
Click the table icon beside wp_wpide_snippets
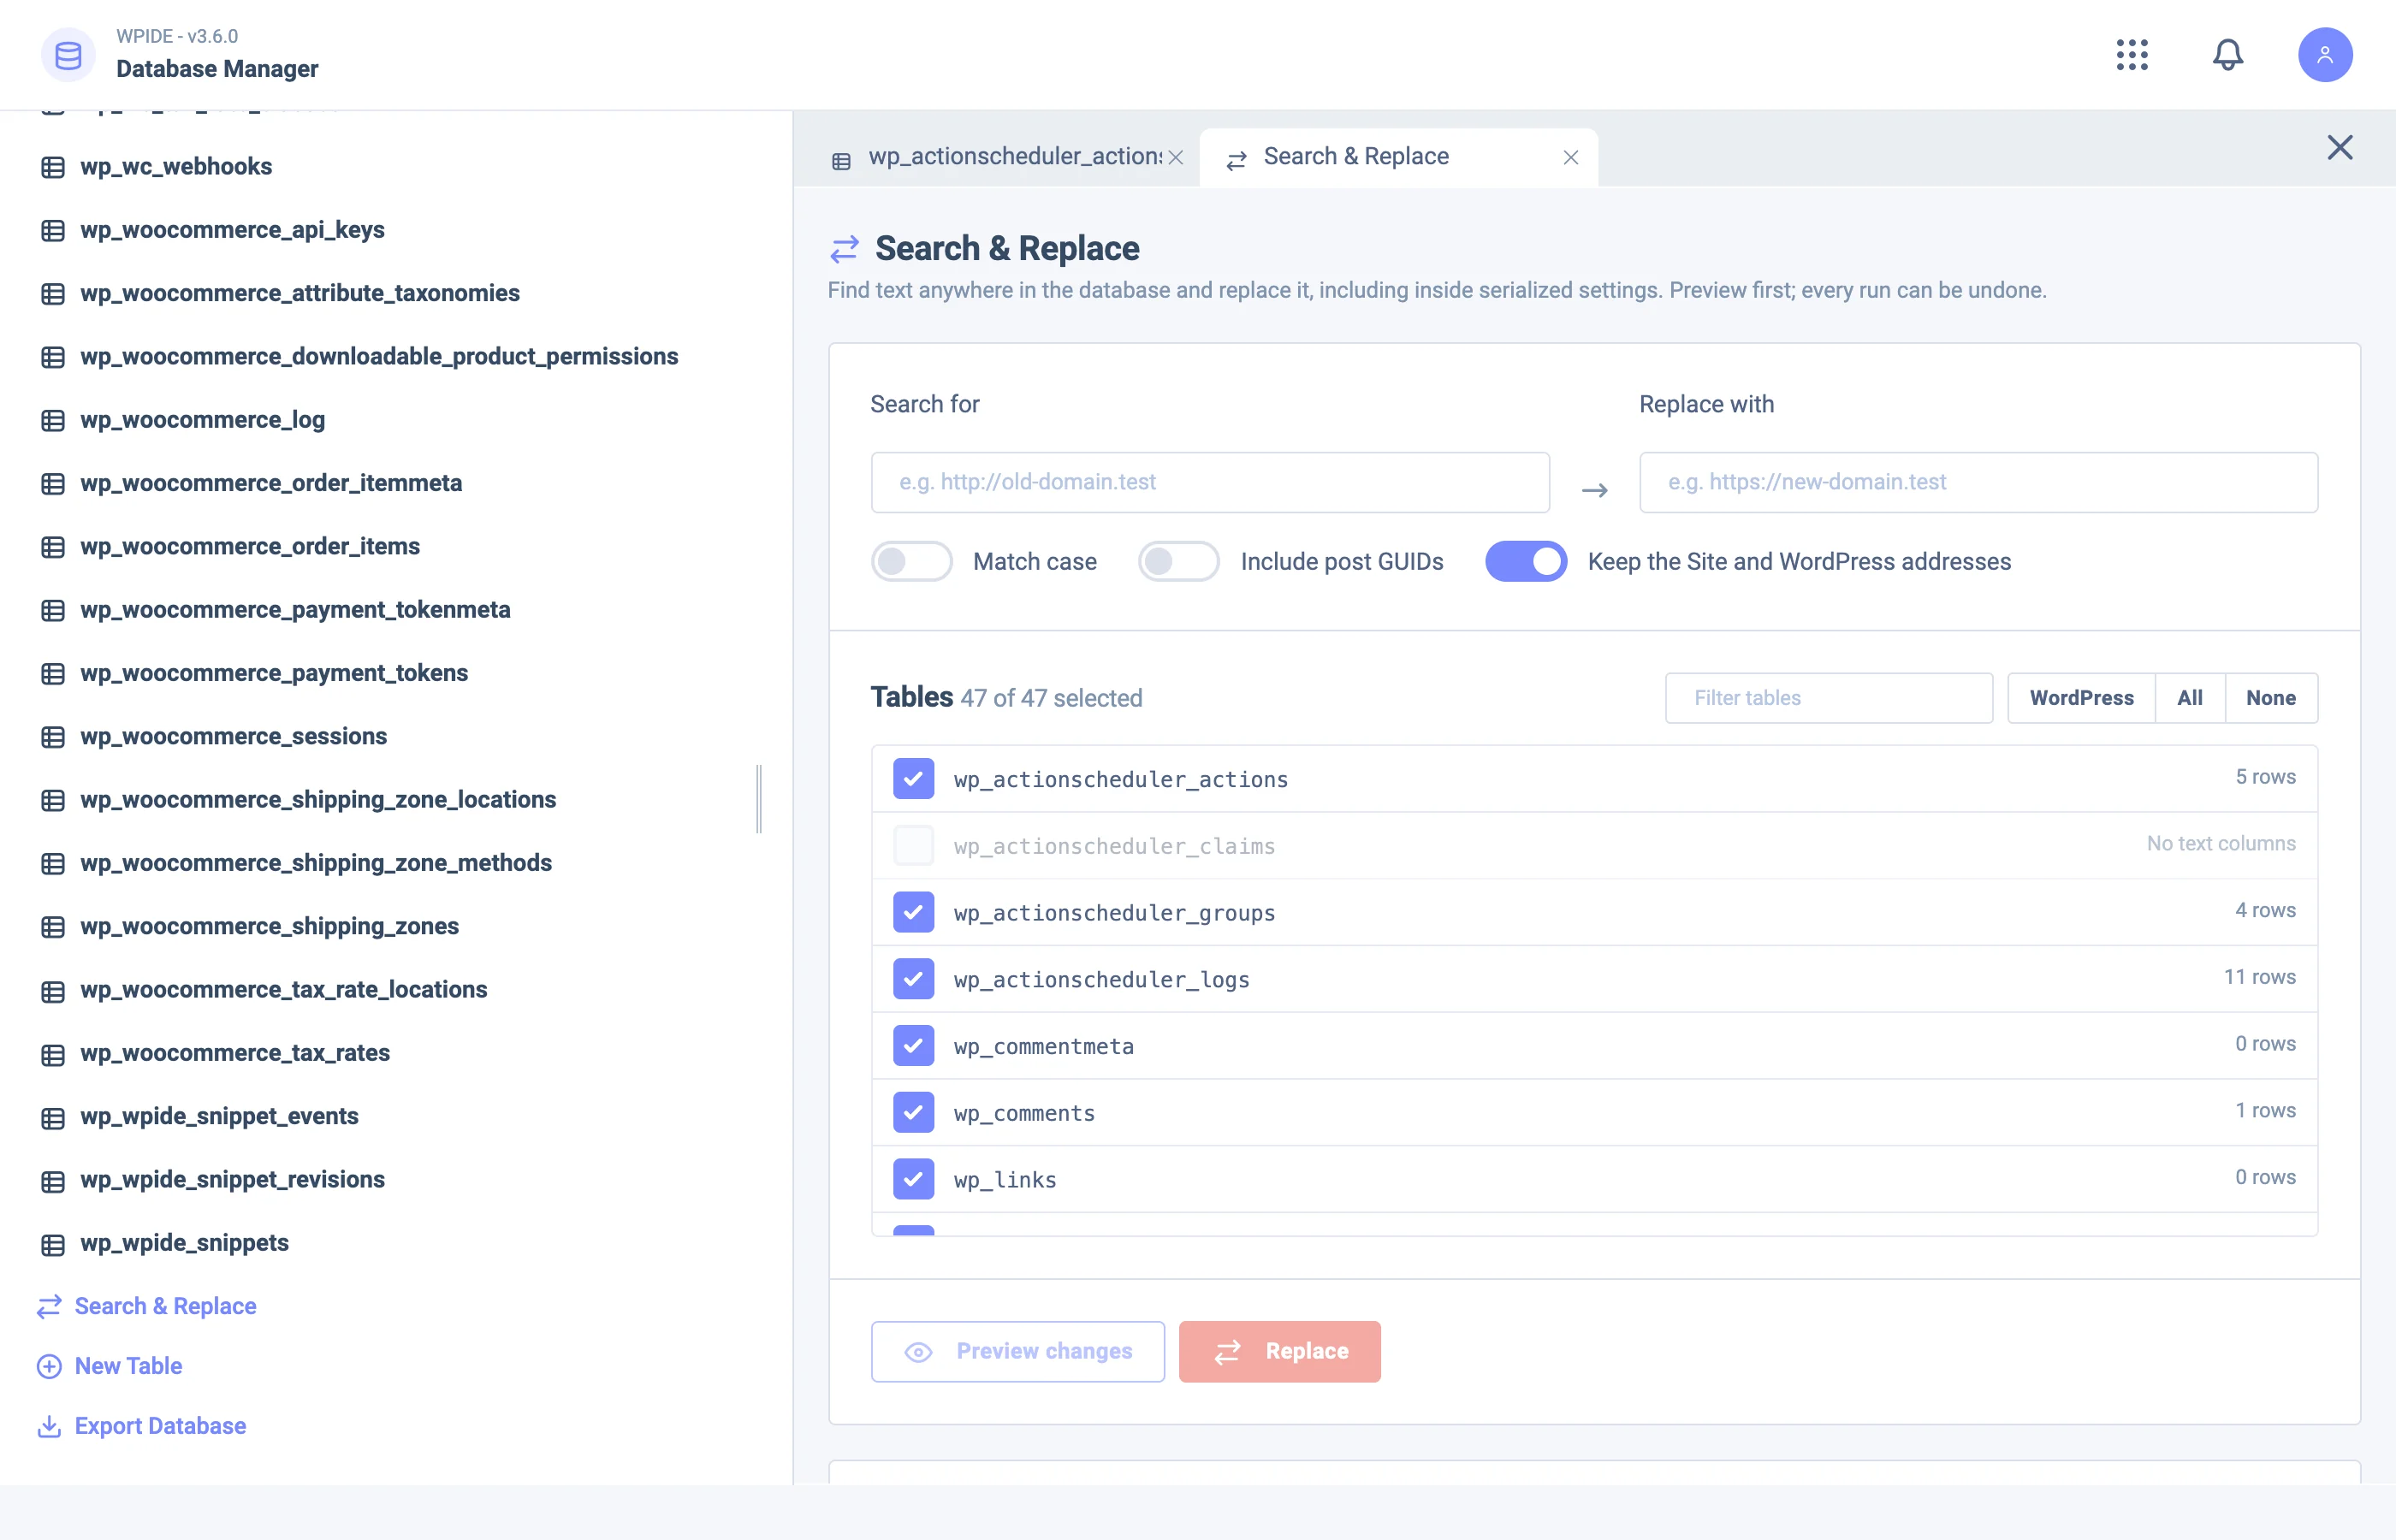[x=53, y=1244]
